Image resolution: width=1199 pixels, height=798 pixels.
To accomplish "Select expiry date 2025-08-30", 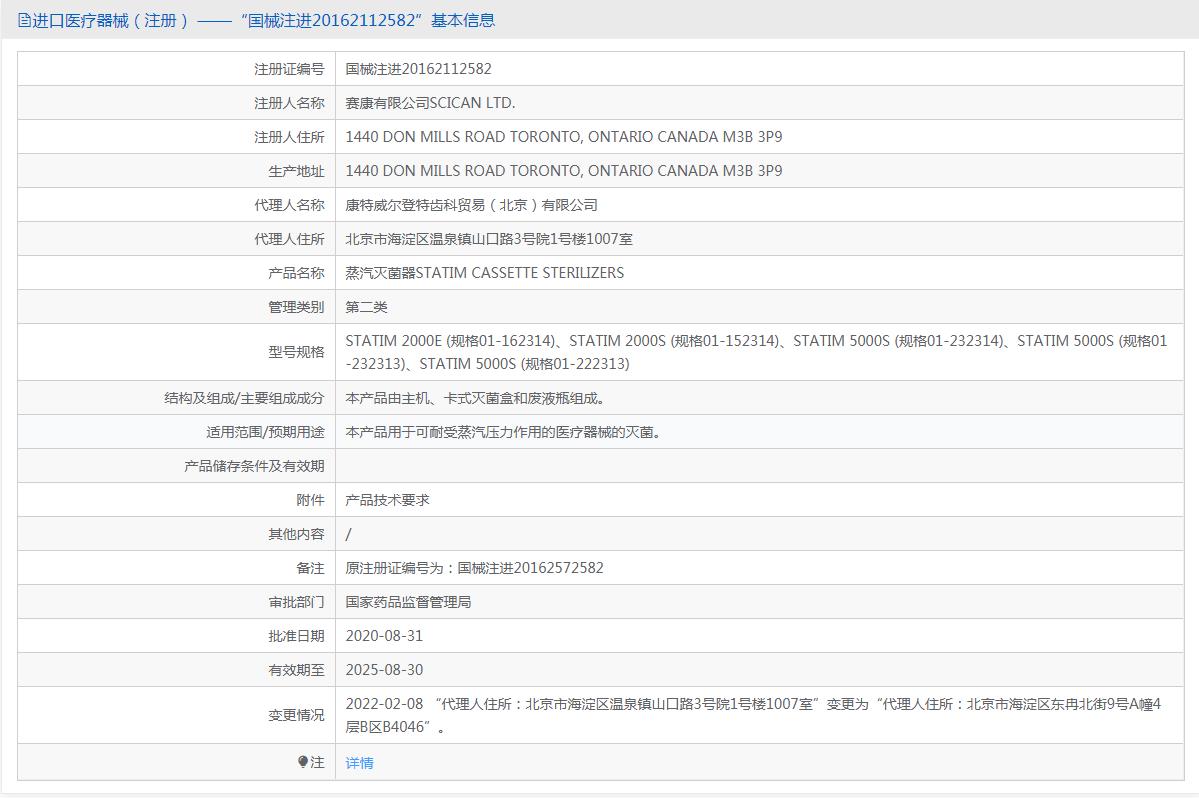I will coord(384,670).
